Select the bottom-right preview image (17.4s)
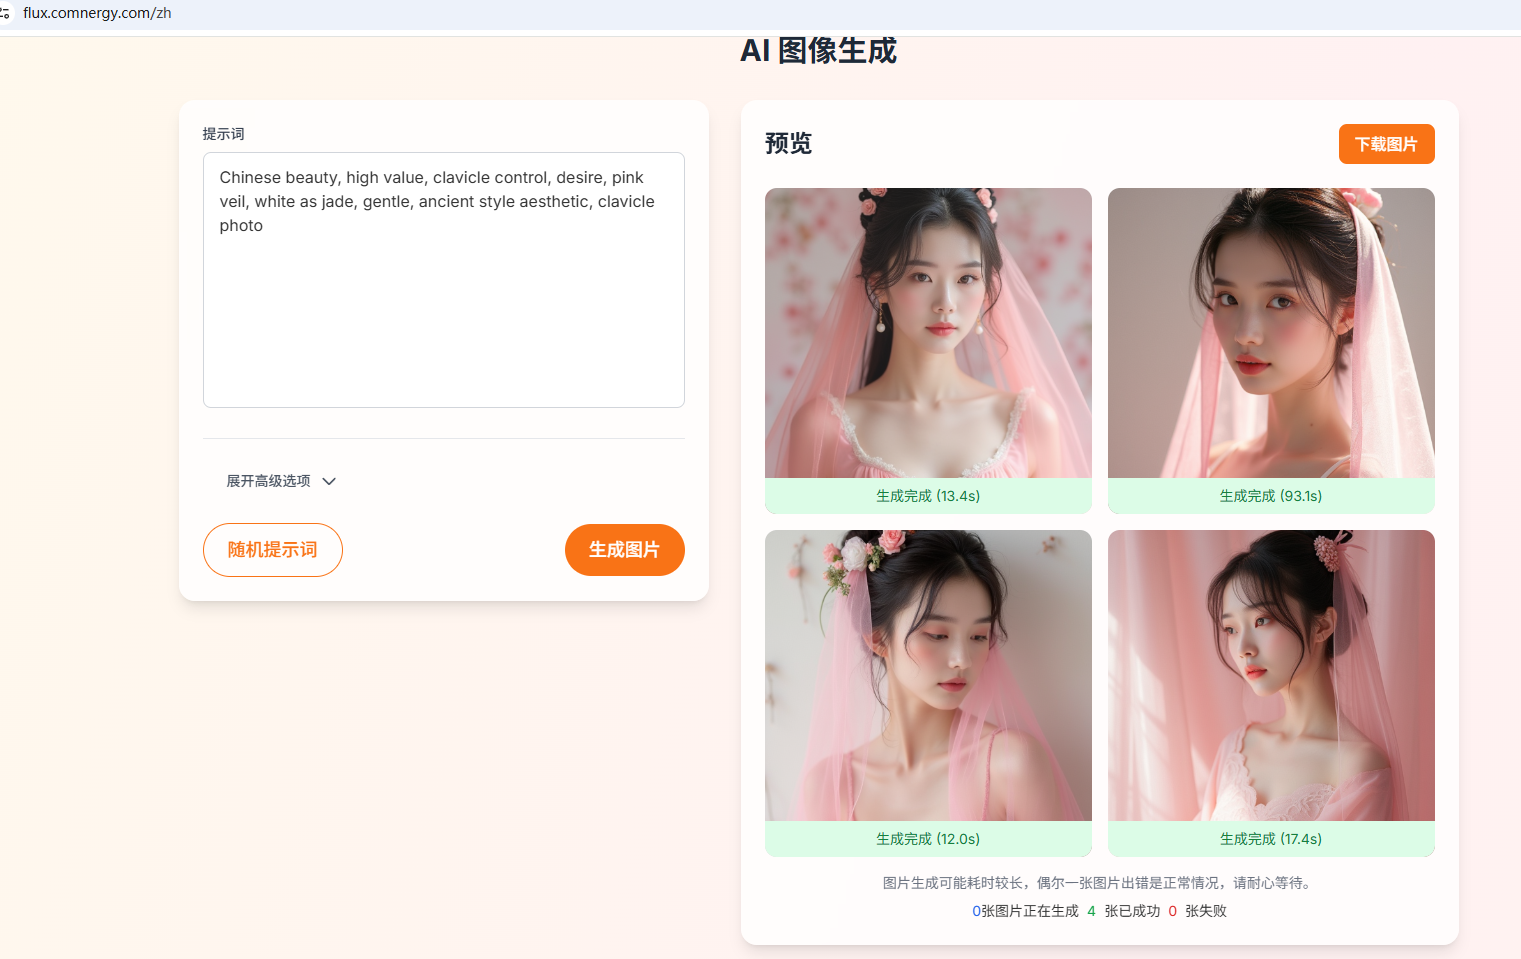The height and width of the screenshot is (959, 1521). [x=1271, y=676]
